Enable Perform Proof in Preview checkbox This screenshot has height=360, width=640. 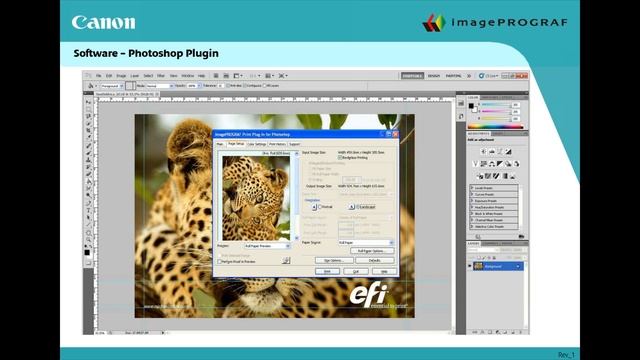[x=220, y=262]
